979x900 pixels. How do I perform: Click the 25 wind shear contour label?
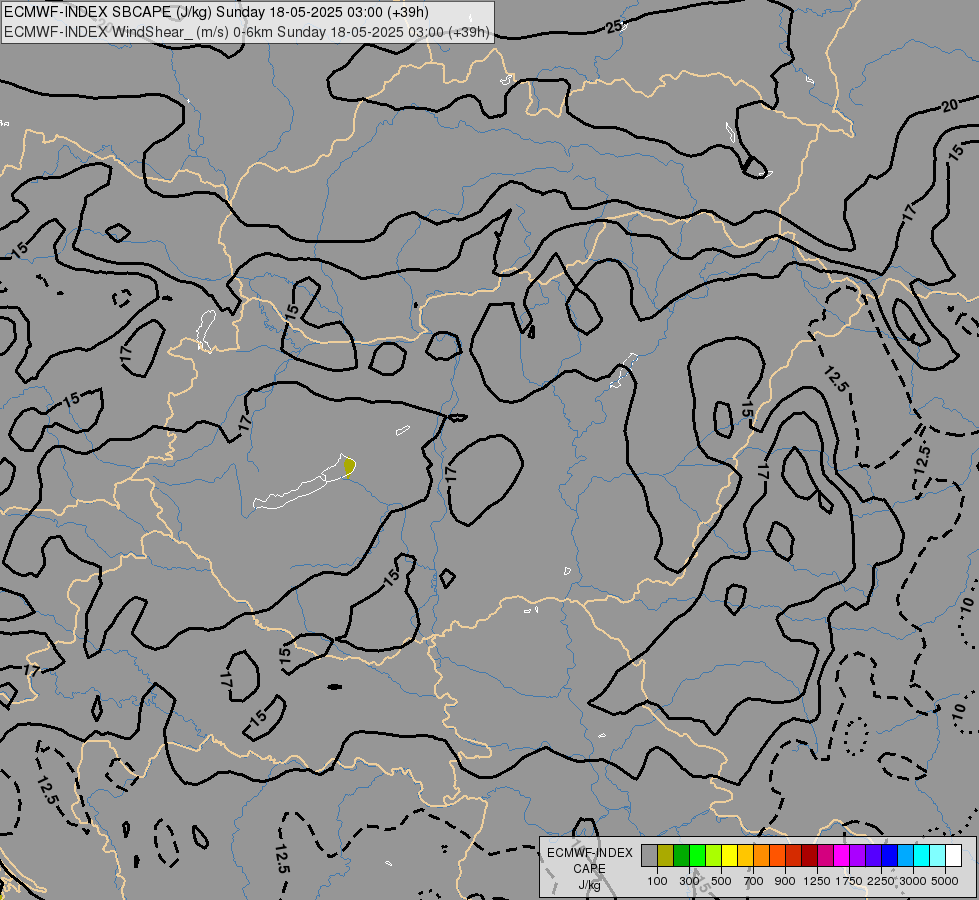click(615, 26)
